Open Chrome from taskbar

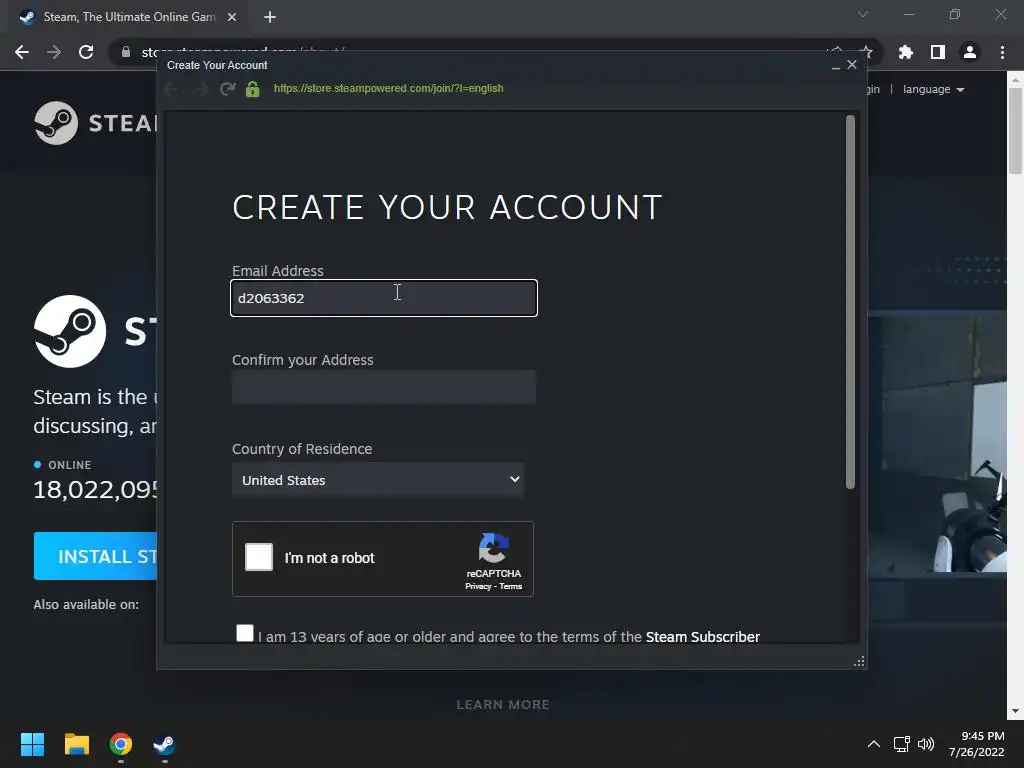click(121, 744)
